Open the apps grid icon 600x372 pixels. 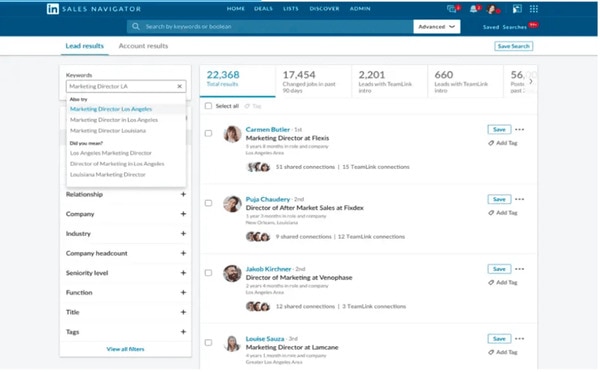point(533,9)
